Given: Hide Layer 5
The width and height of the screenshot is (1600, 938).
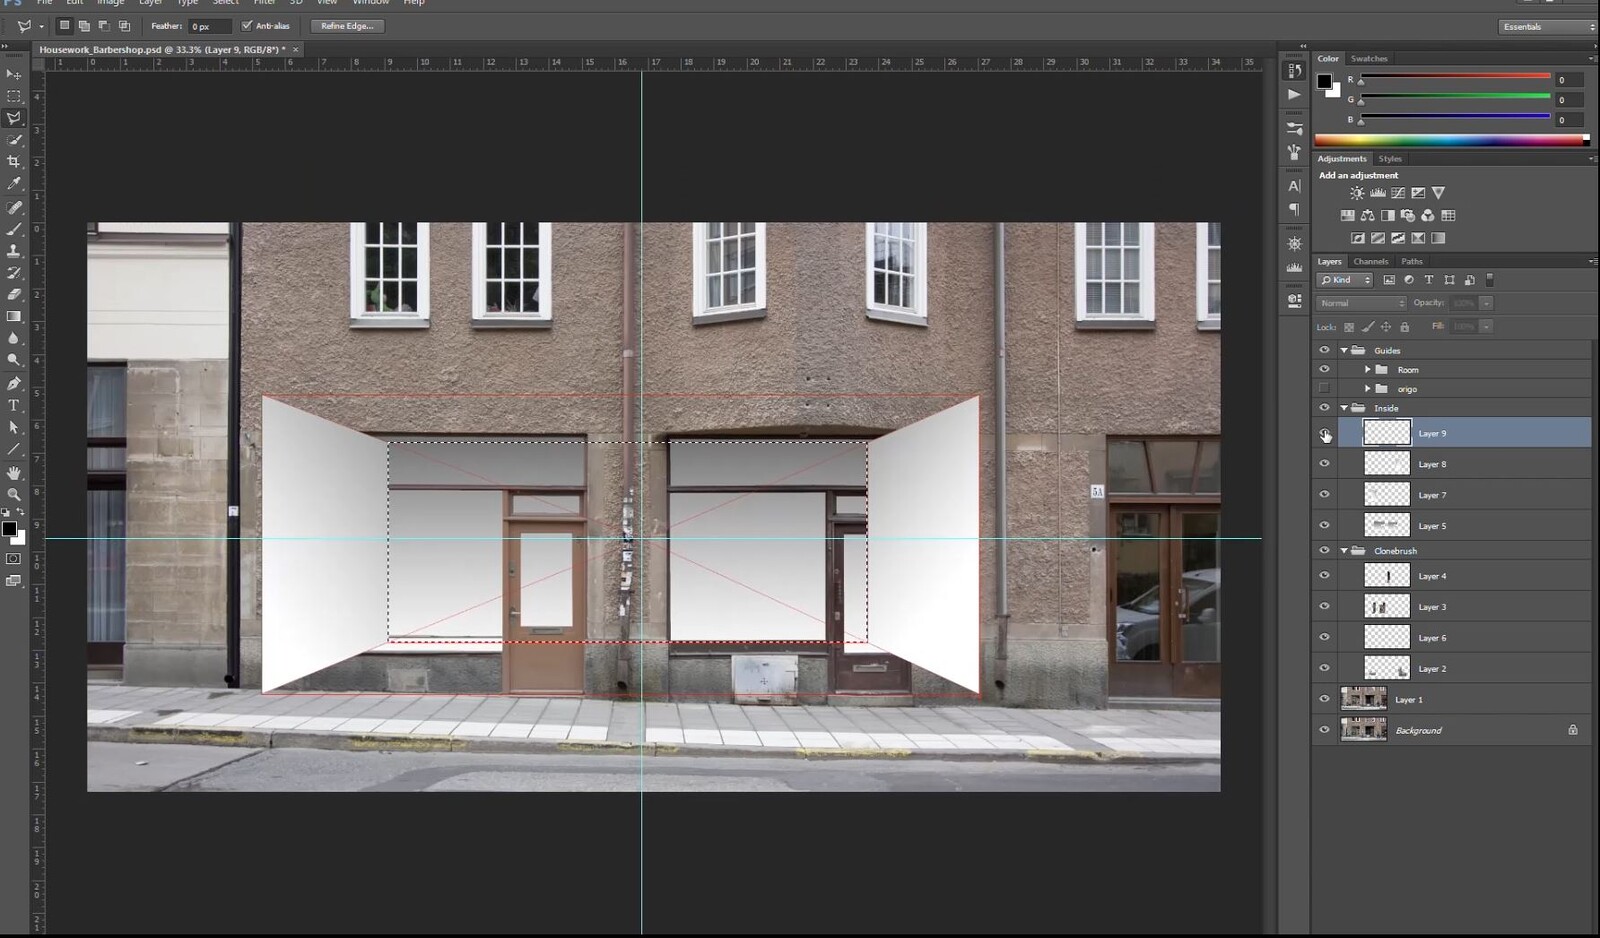Looking at the screenshot, I should pos(1324,525).
